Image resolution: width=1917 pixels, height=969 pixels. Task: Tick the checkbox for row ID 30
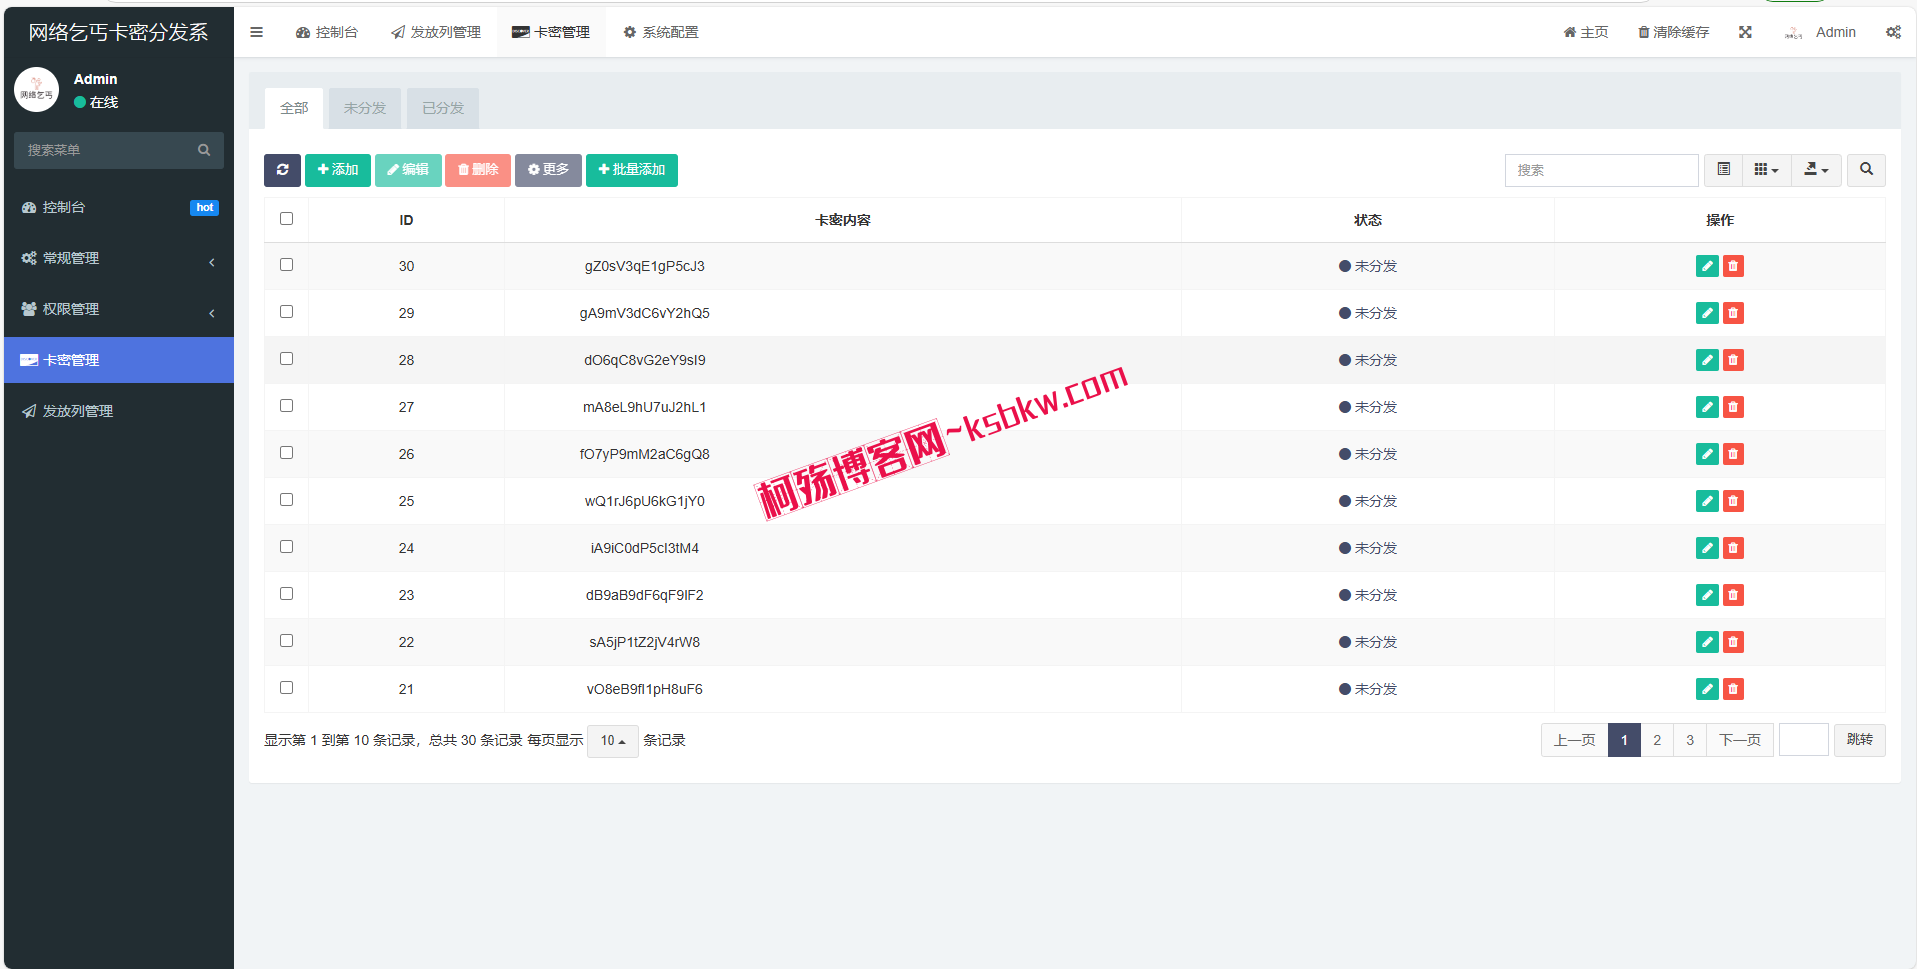pyautogui.click(x=287, y=265)
